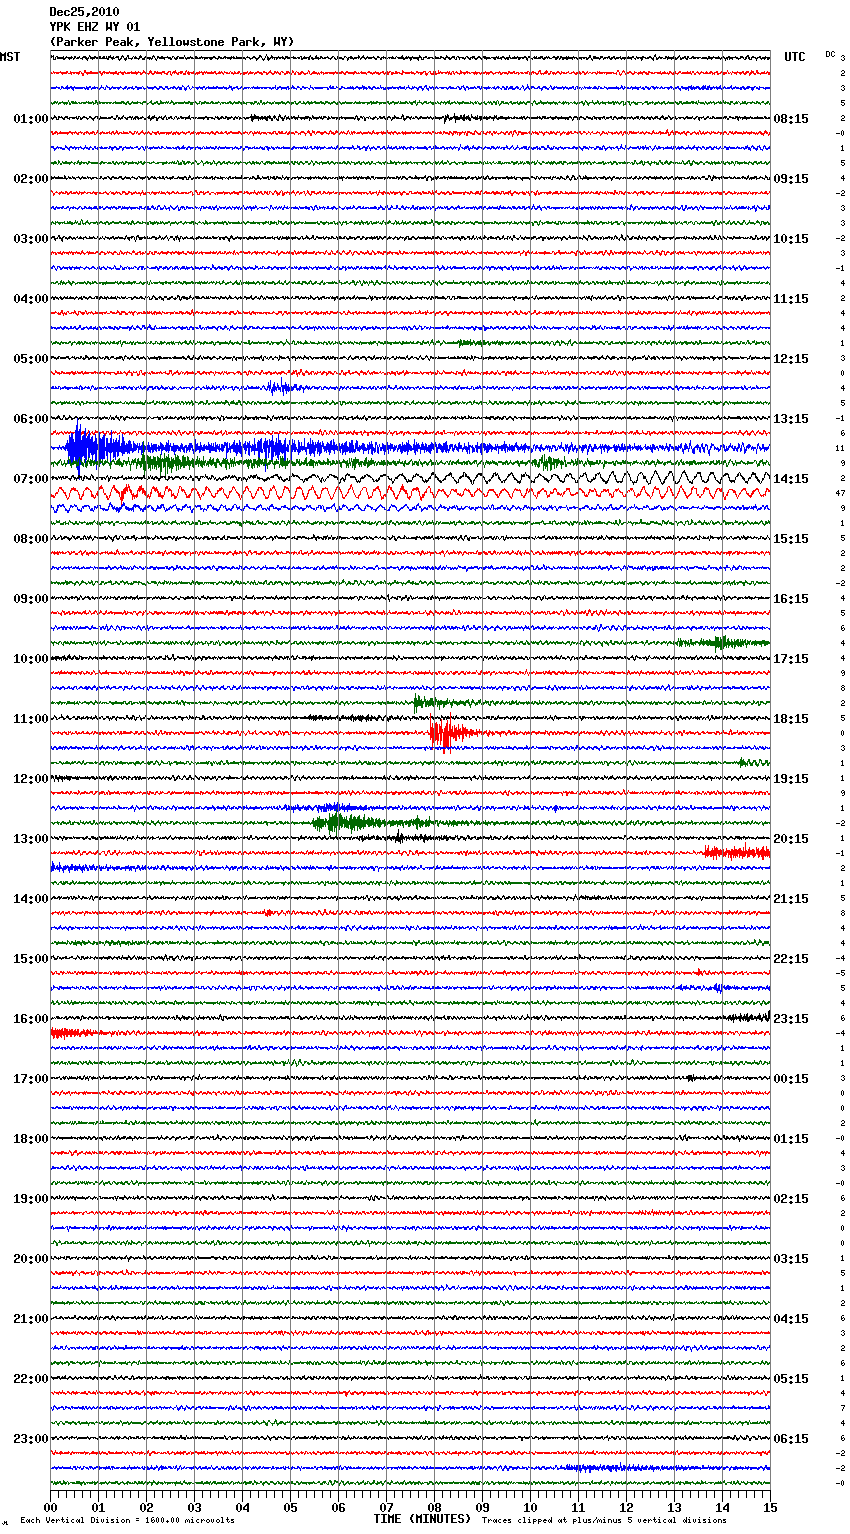
Task: Click the 23:15 UTC time label
Action: tap(791, 1019)
